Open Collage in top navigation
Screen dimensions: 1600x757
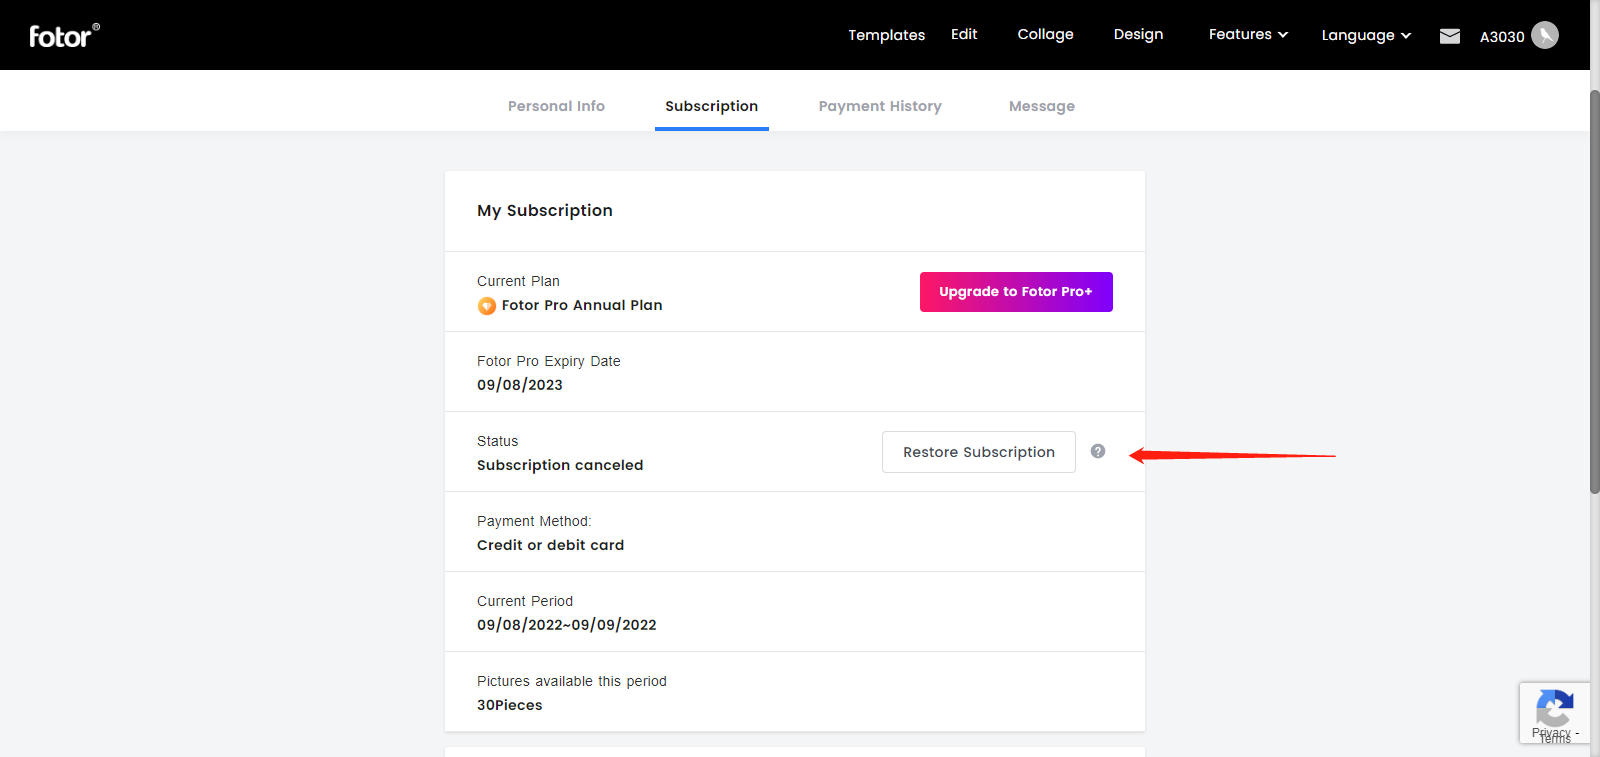(x=1045, y=34)
